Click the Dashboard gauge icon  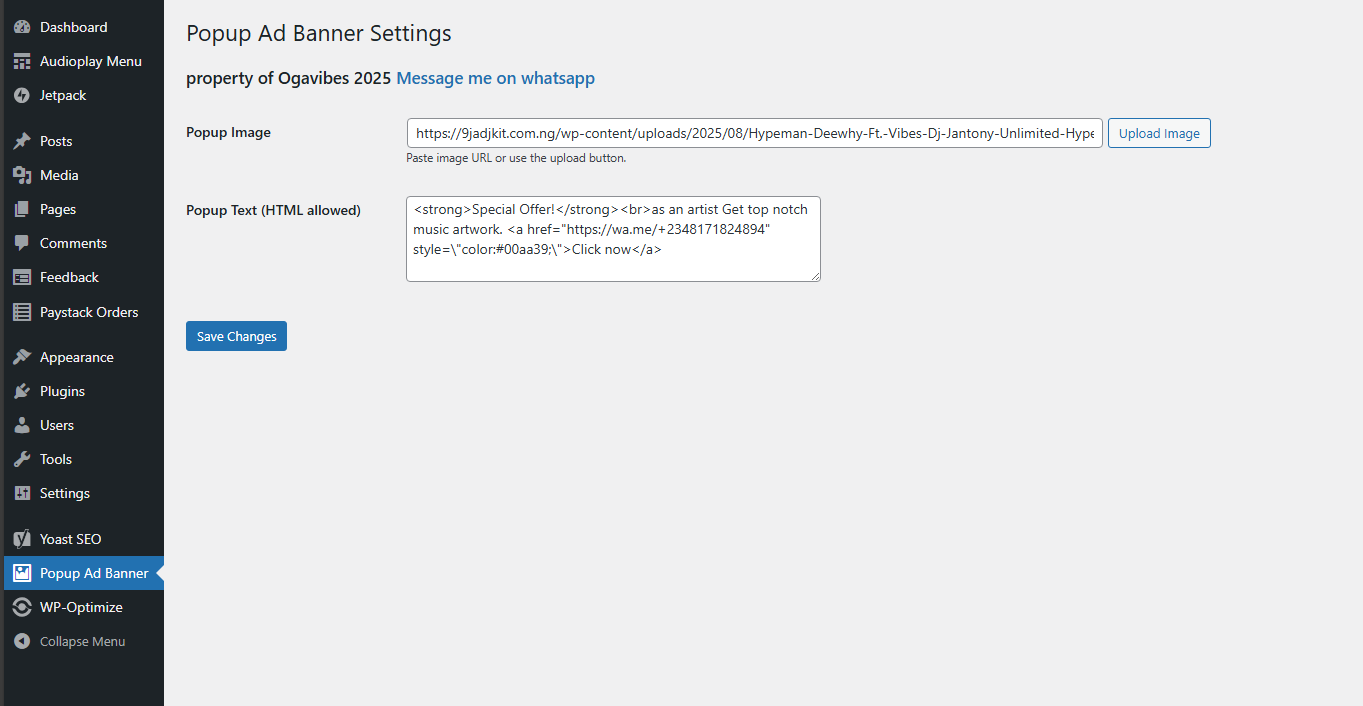[22, 27]
